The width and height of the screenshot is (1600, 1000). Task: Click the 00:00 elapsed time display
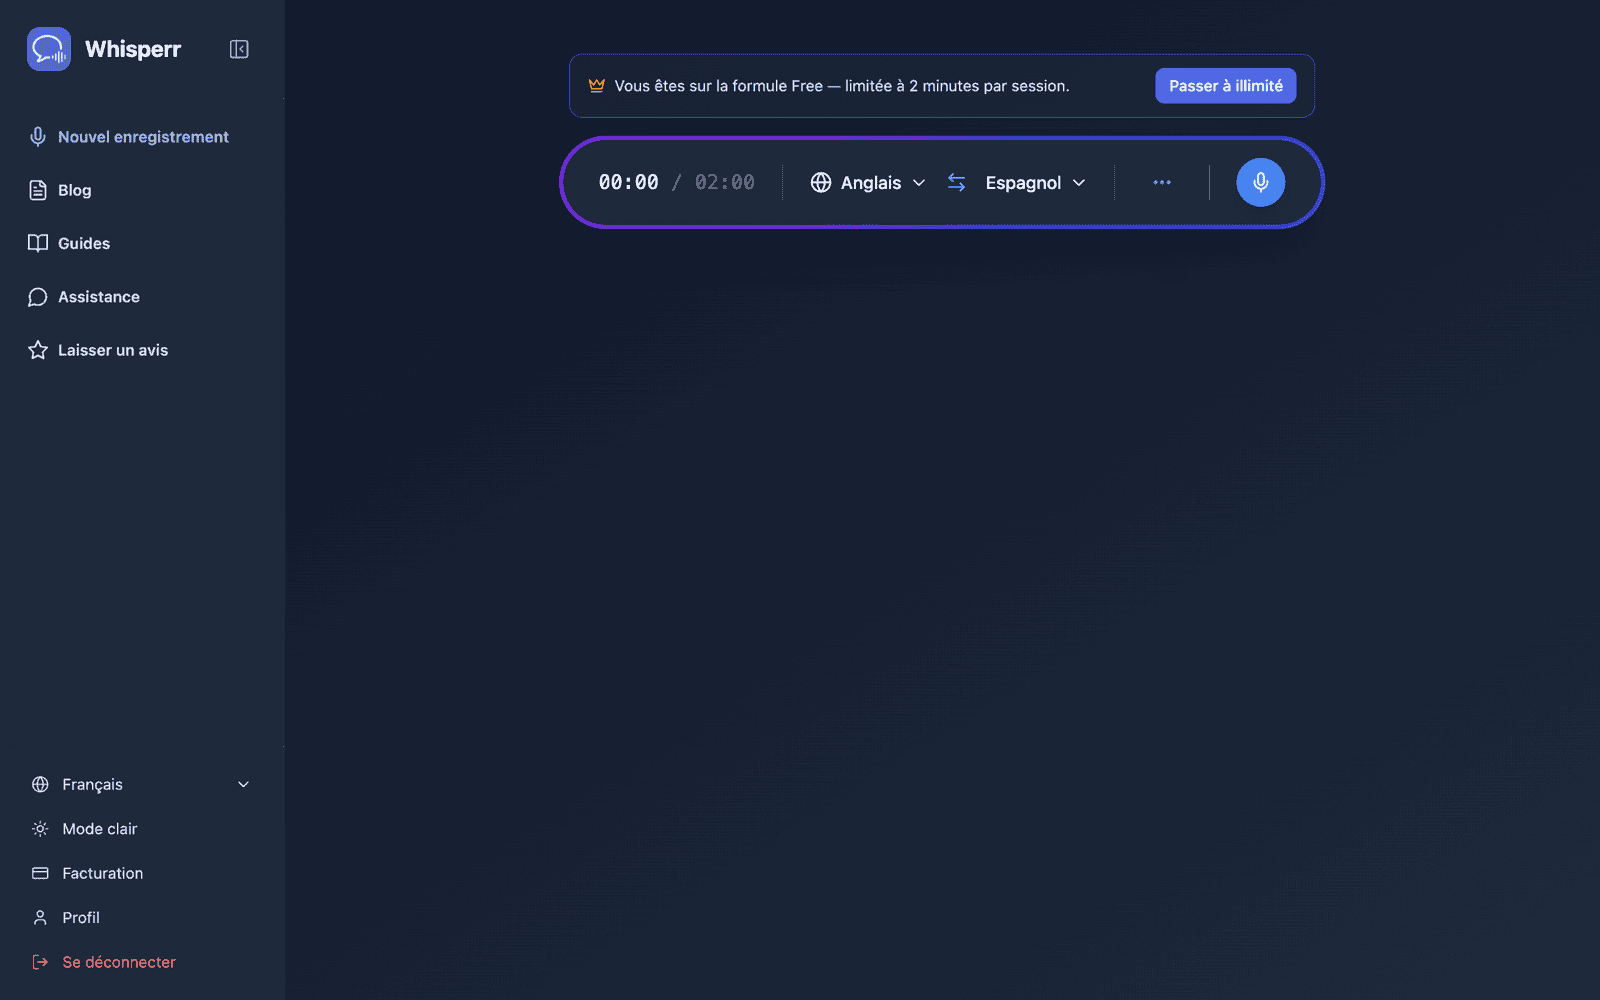coord(628,182)
